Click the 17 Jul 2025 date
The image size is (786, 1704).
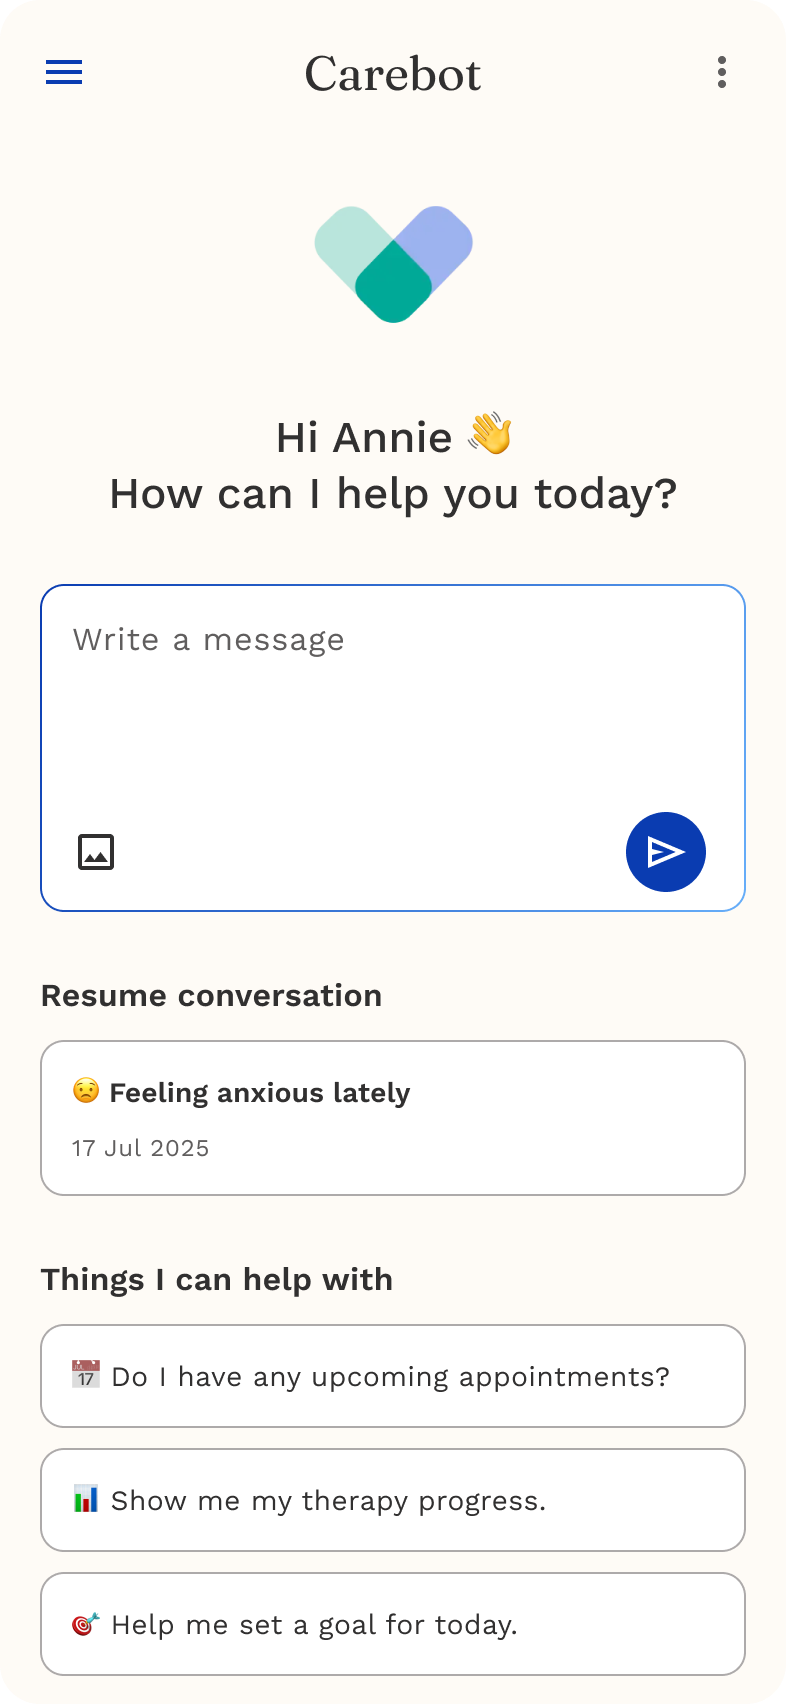pyautogui.click(x=141, y=1148)
